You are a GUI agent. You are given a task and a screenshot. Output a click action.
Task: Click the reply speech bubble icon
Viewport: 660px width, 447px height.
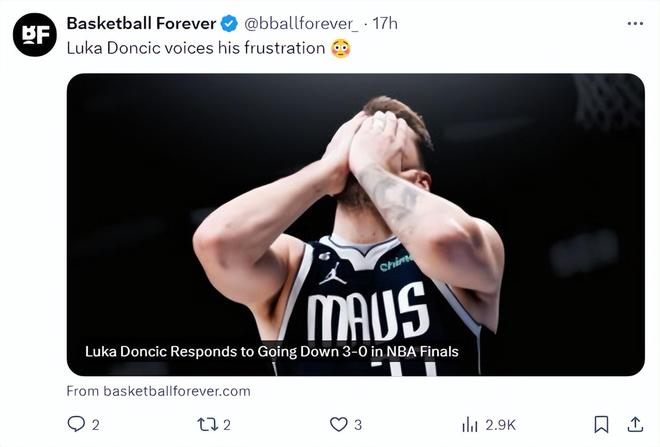[x=76, y=424]
